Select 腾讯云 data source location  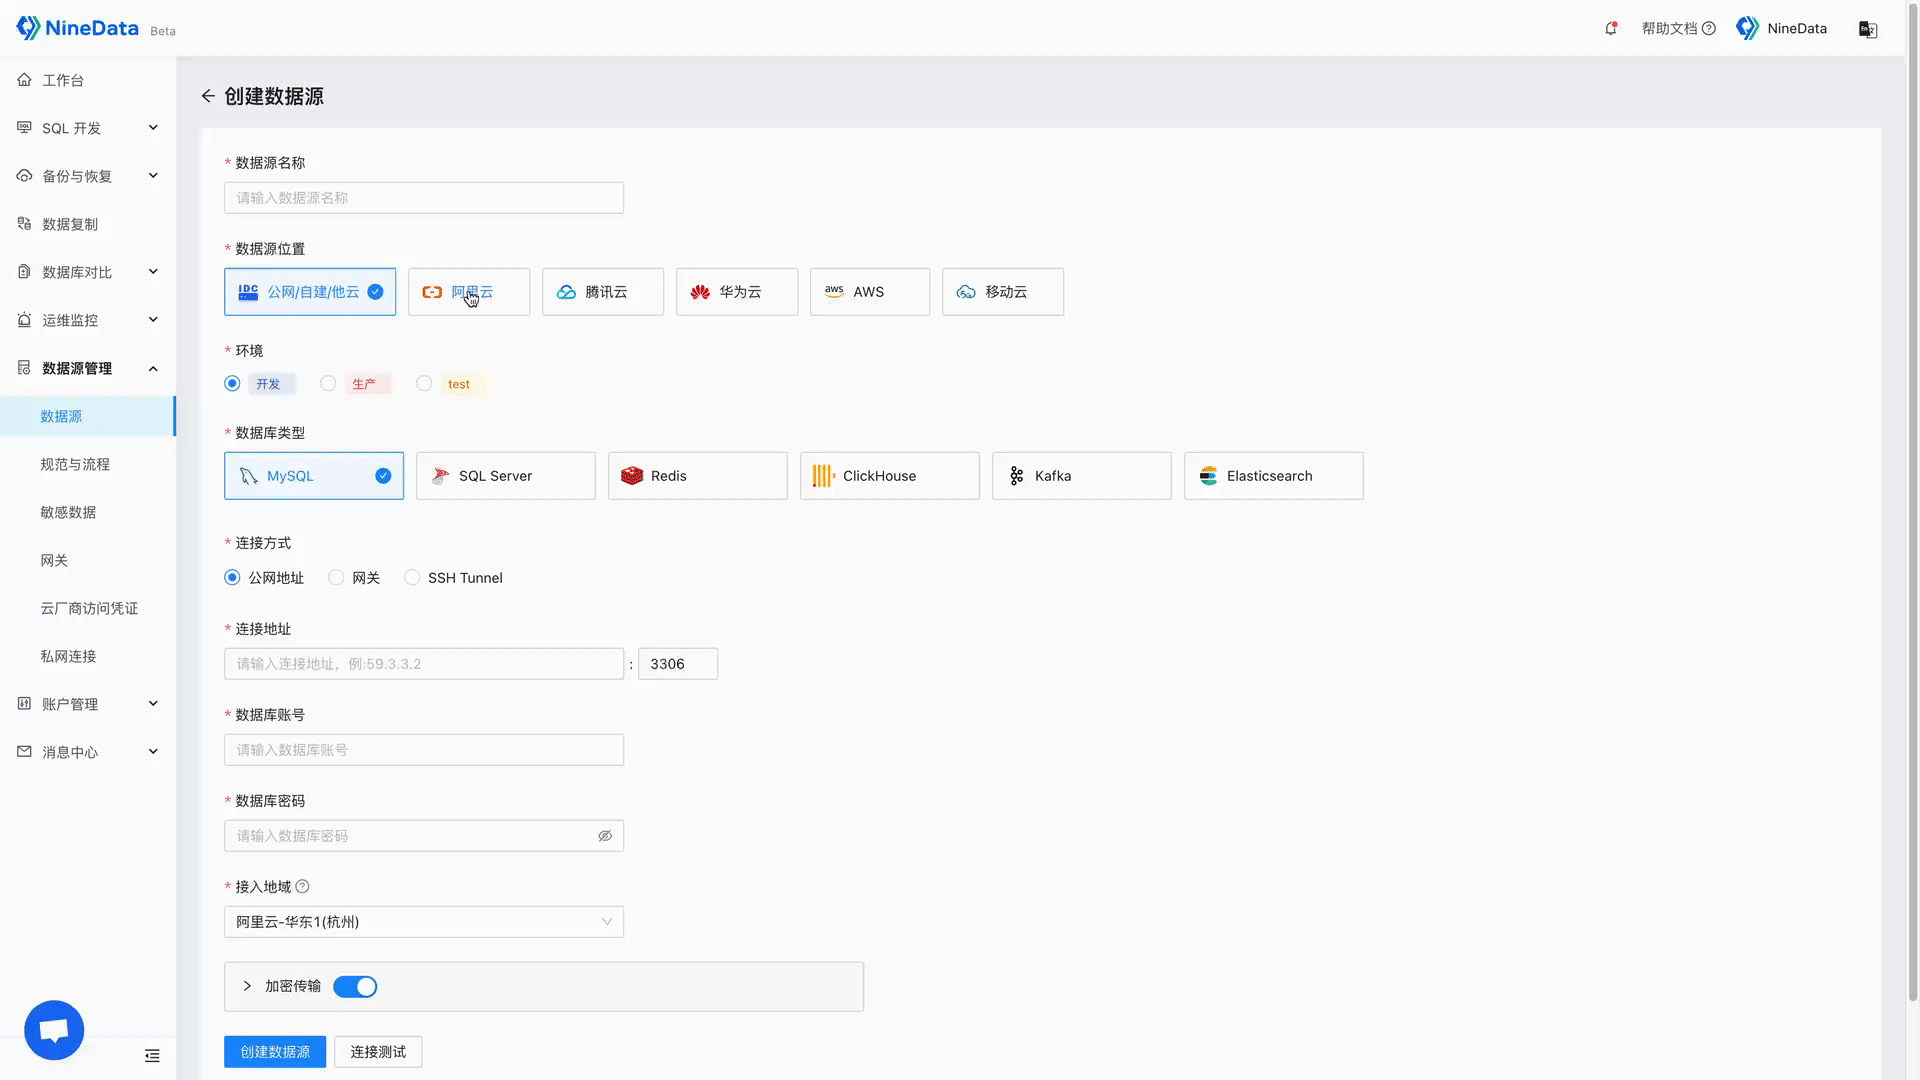(603, 292)
